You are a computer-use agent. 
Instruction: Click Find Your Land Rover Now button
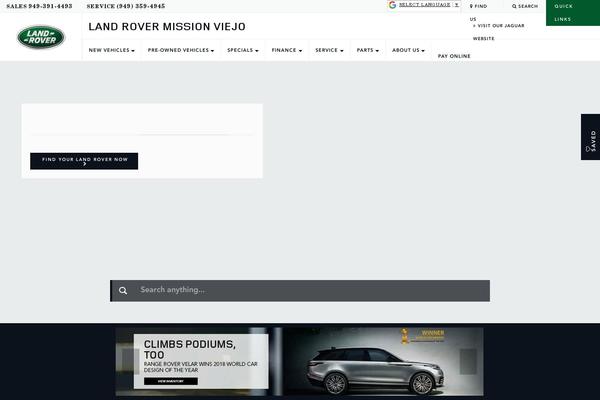(x=84, y=161)
